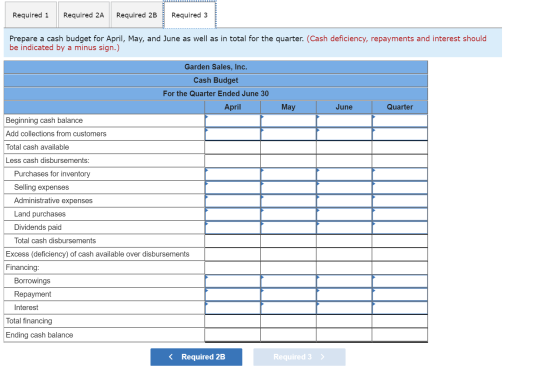Viewport: 560px width, 368px height.
Task: Select the Required 2B tab
Action: click(136, 15)
